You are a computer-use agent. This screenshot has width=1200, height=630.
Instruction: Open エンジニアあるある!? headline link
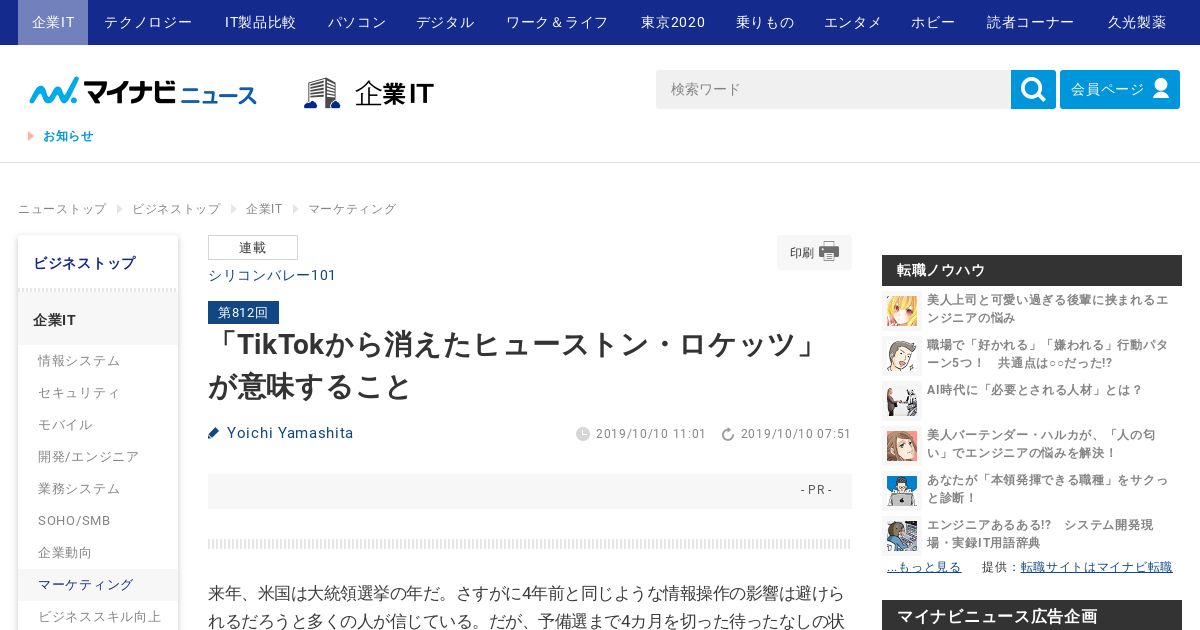click(1040, 534)
